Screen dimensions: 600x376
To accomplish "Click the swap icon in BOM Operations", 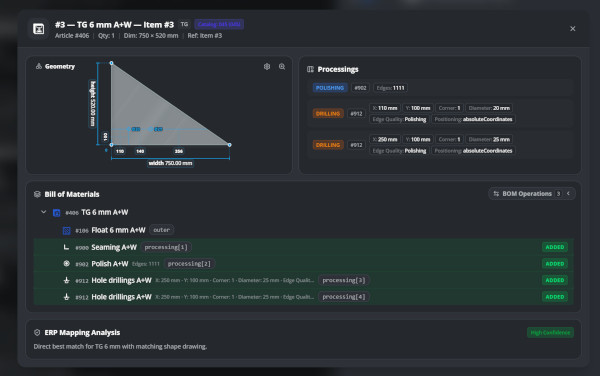I will (496, 194).
